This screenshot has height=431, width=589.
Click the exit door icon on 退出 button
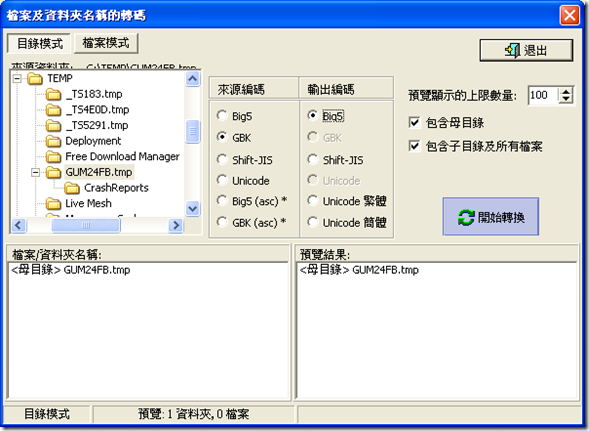coord(513,50)
